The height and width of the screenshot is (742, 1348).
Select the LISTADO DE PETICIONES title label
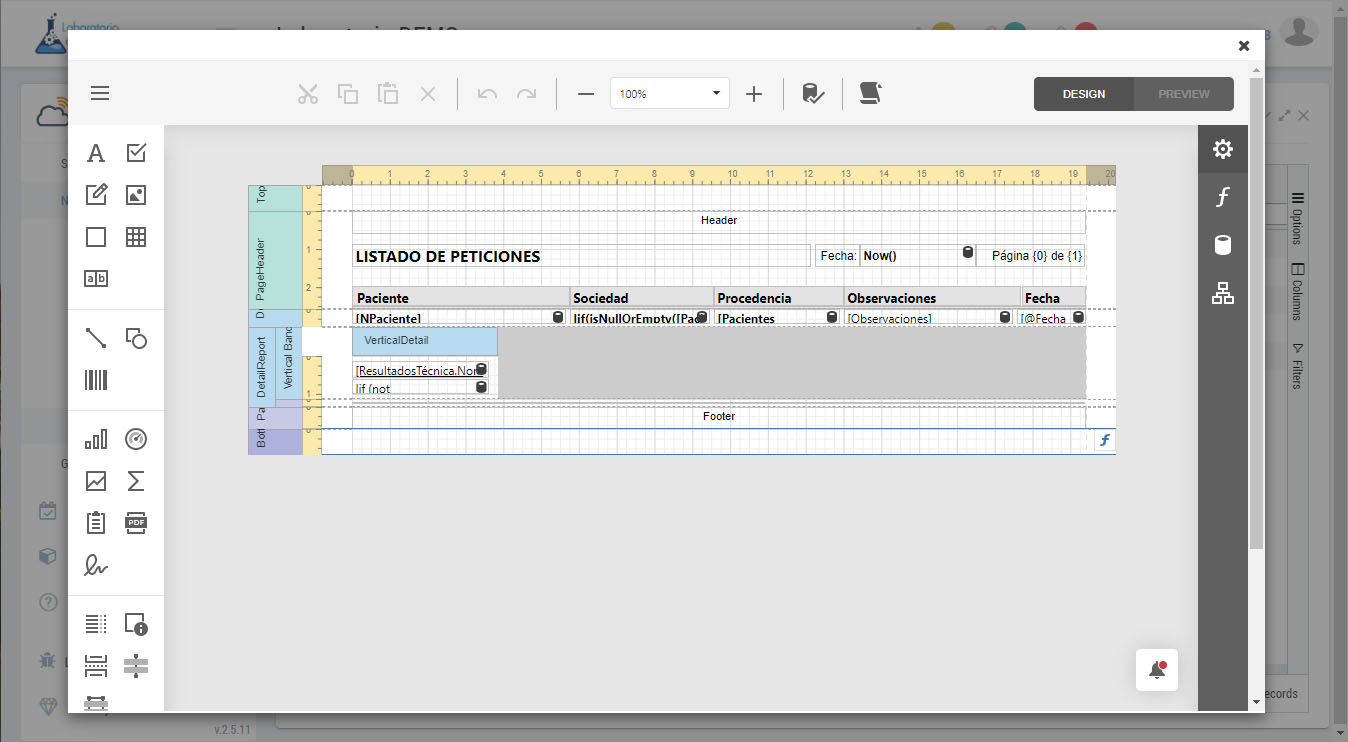[581, 256]
